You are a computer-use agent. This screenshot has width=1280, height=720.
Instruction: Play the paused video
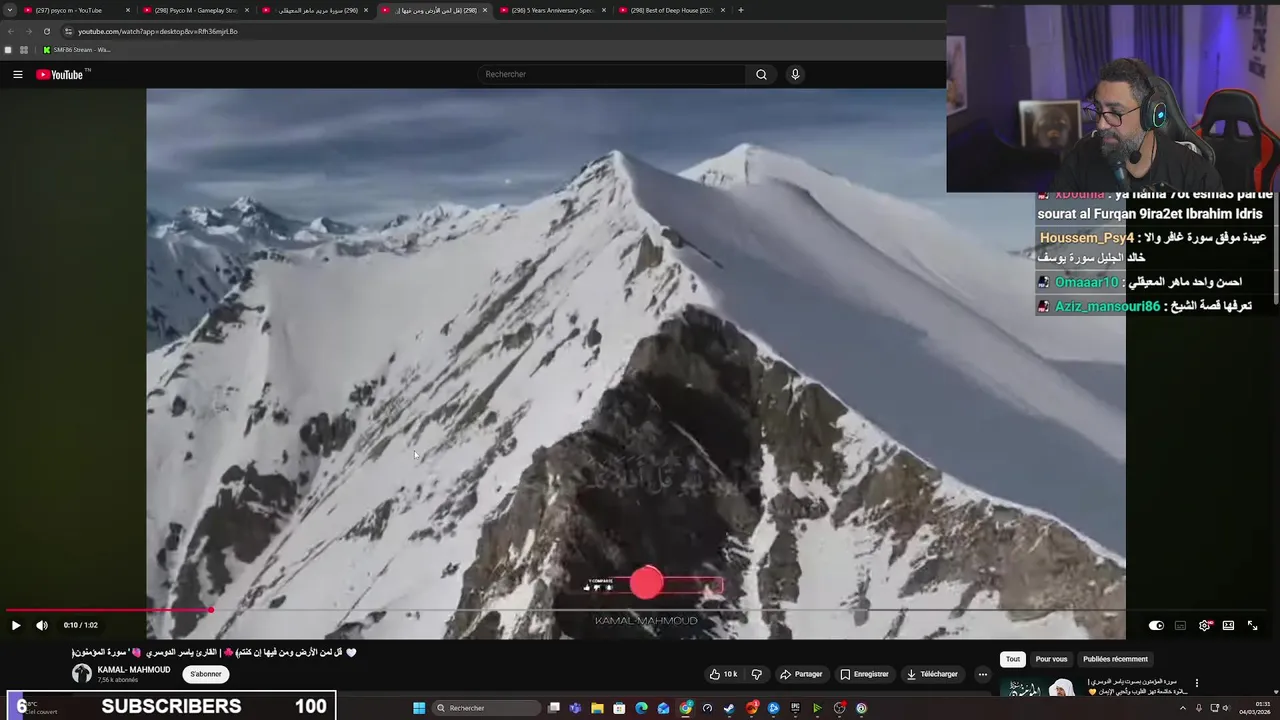(x=16, y=625)
